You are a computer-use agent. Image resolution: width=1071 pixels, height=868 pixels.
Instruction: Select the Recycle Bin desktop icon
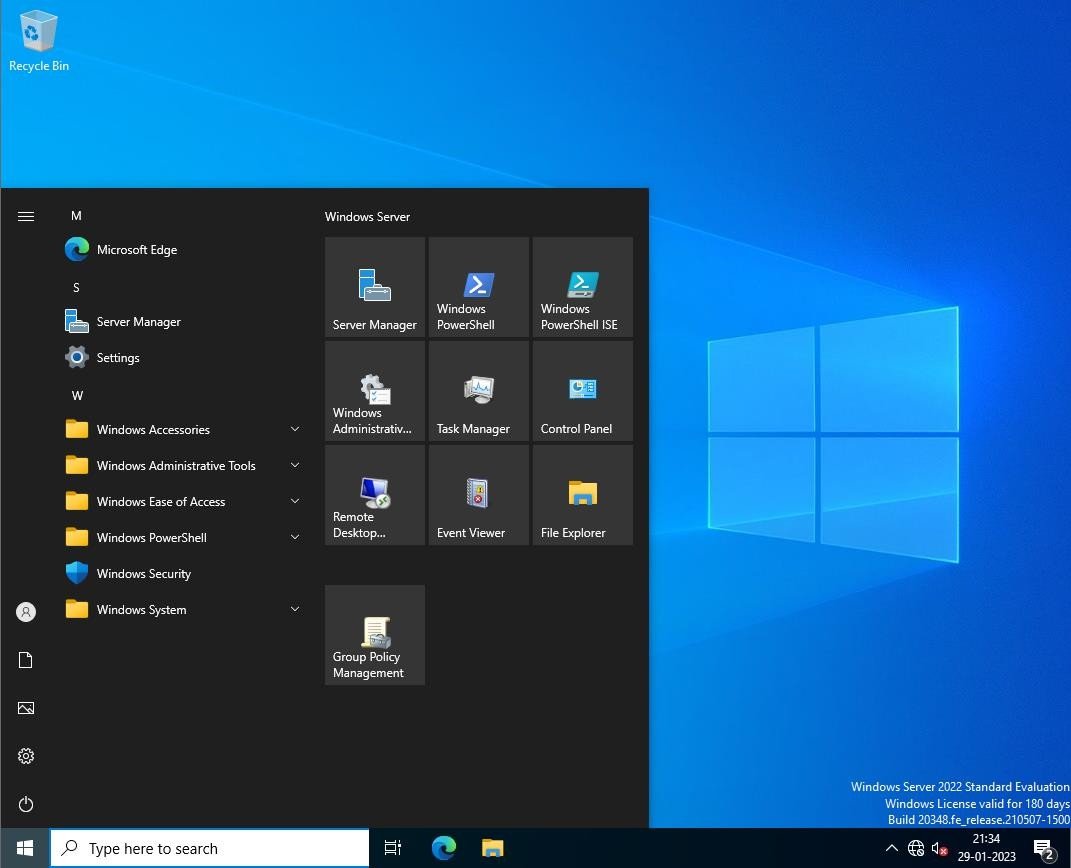[x=38, y=41]
